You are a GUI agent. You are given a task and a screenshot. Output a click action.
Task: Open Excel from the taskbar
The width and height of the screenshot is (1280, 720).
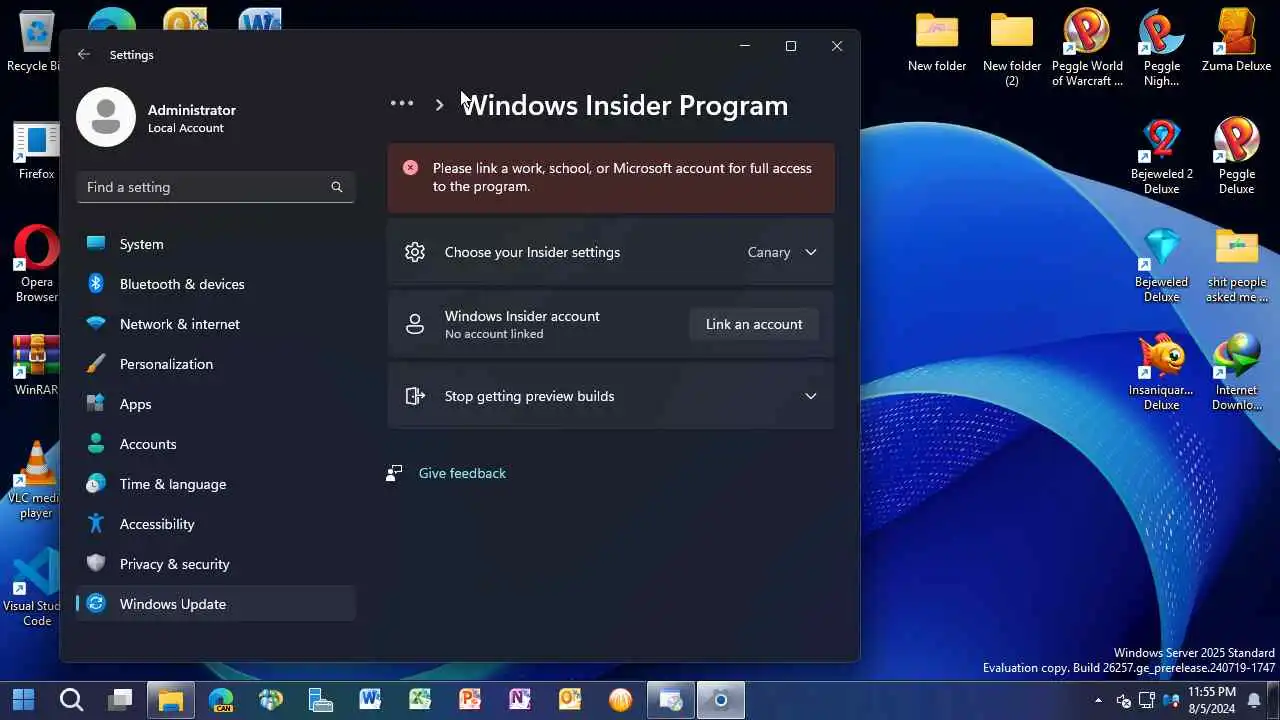click(420, 700)
